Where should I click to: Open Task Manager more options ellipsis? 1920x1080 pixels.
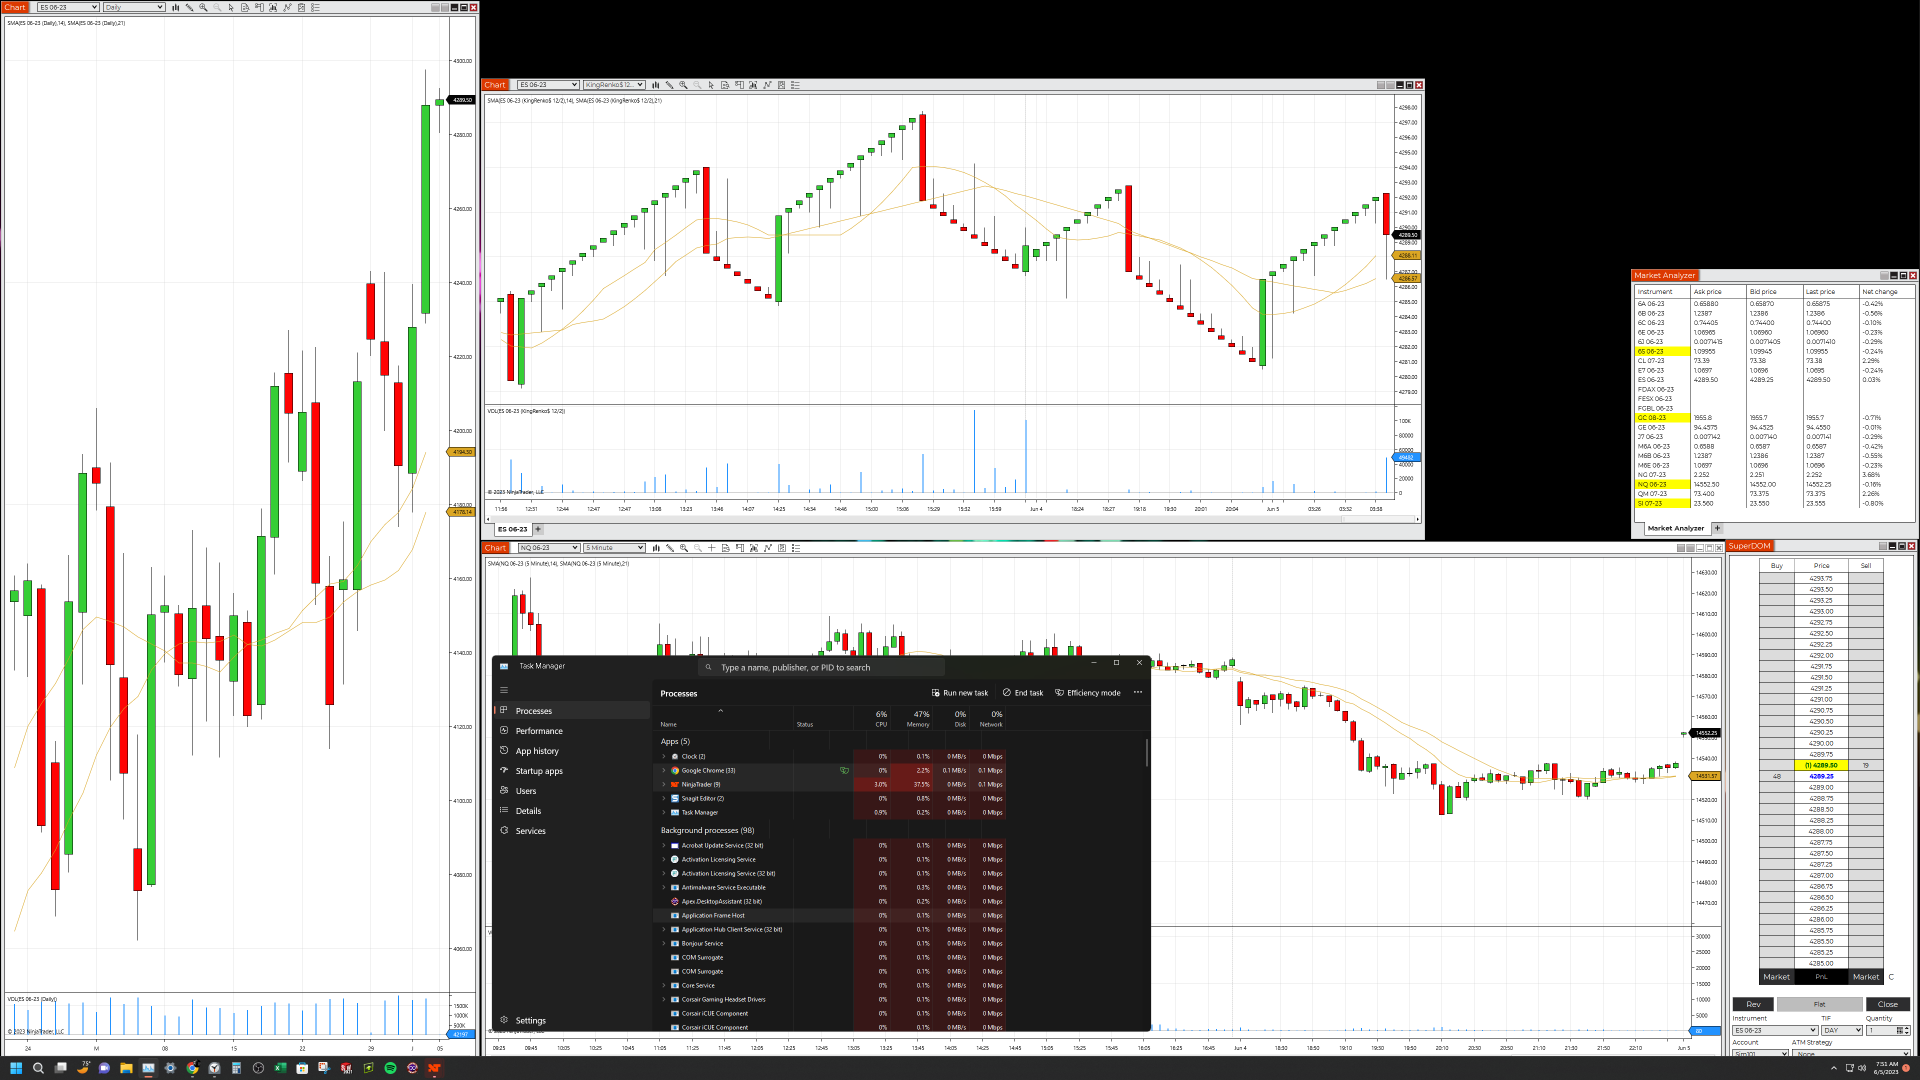(1137, 692)
